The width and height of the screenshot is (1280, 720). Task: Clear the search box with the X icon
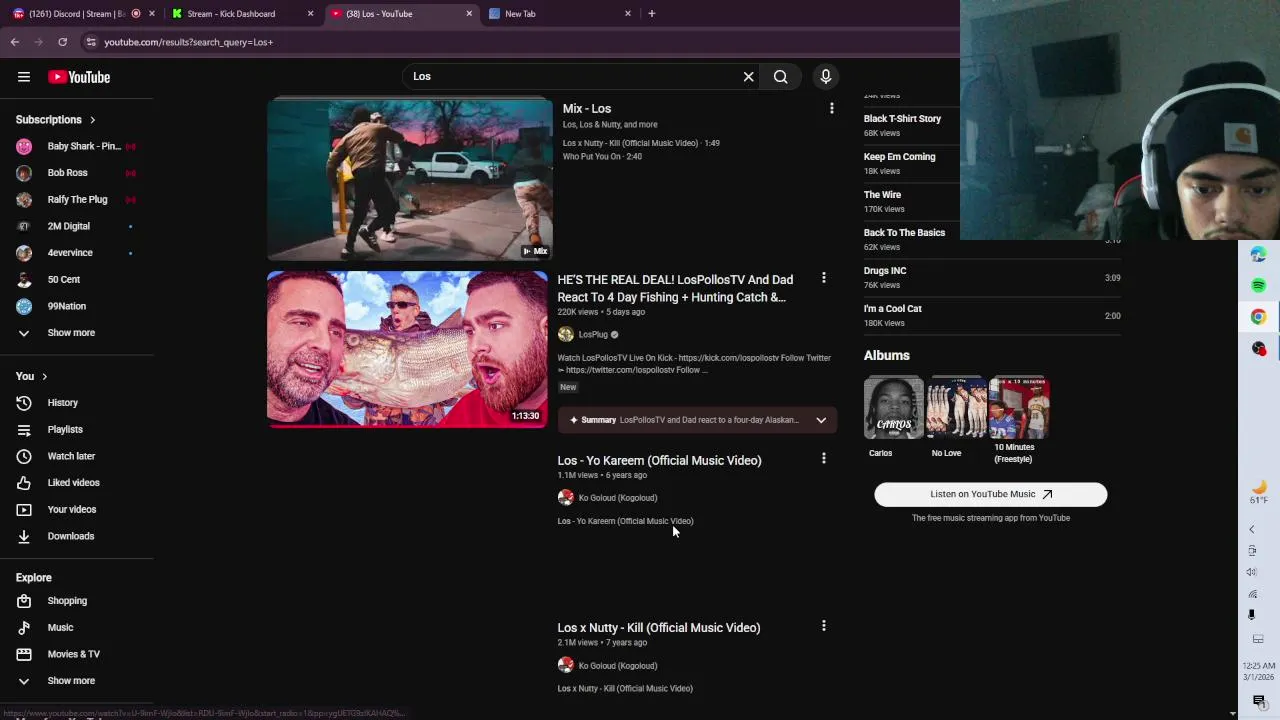click(x=748, y=77)
